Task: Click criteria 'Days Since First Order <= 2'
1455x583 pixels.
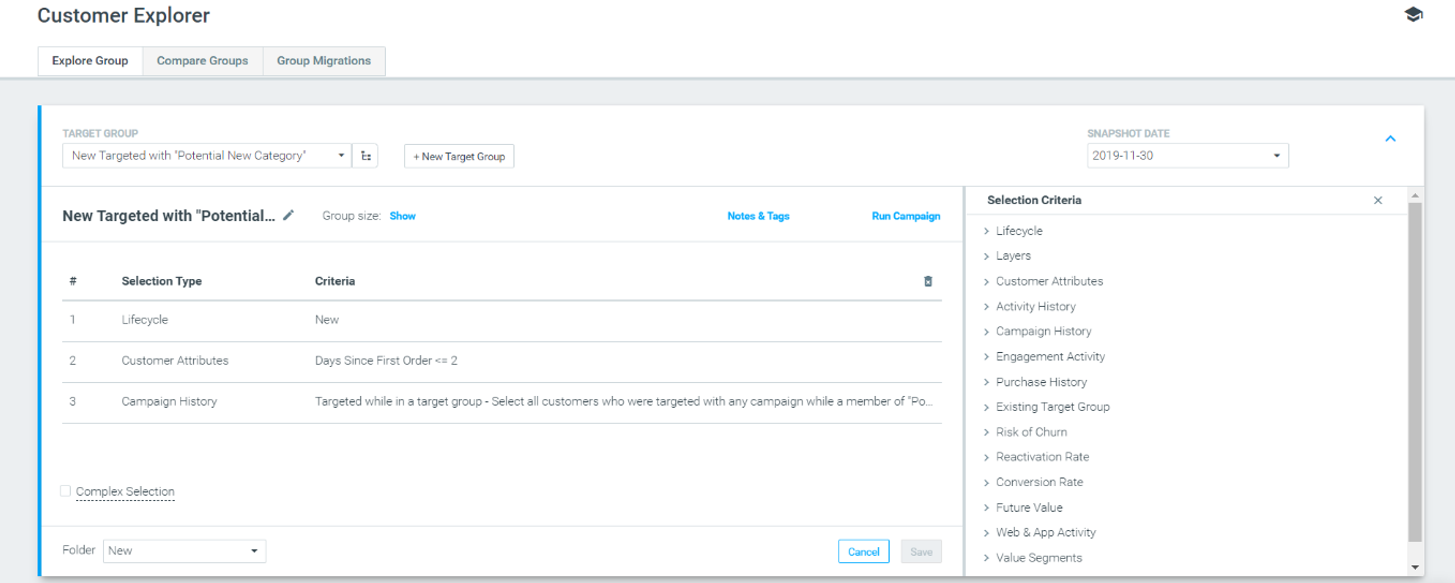Action: click(386, 361)
